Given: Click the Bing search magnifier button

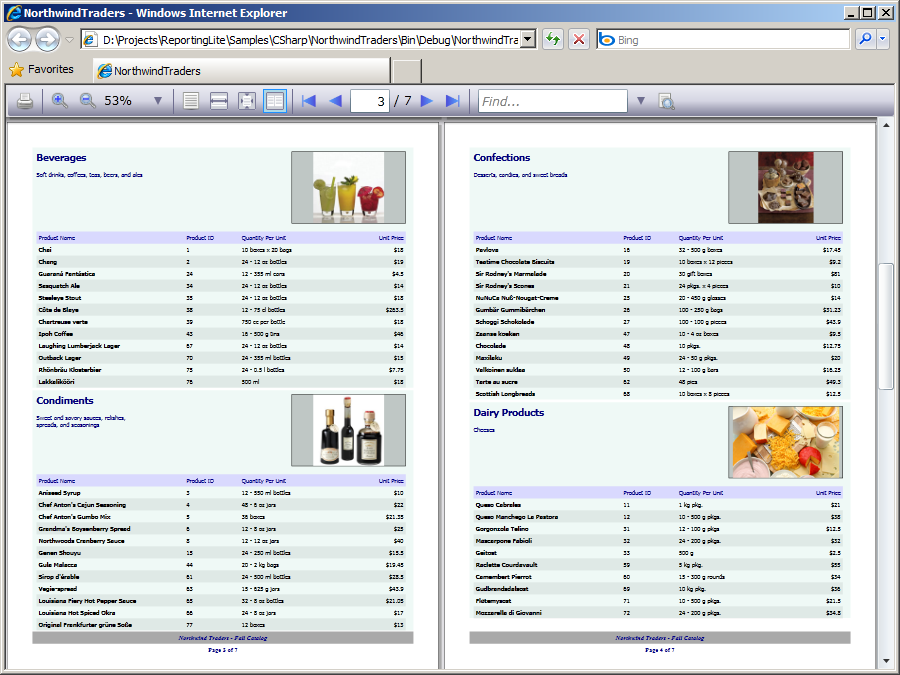Looking at the screenshot, I should (865, 39).
